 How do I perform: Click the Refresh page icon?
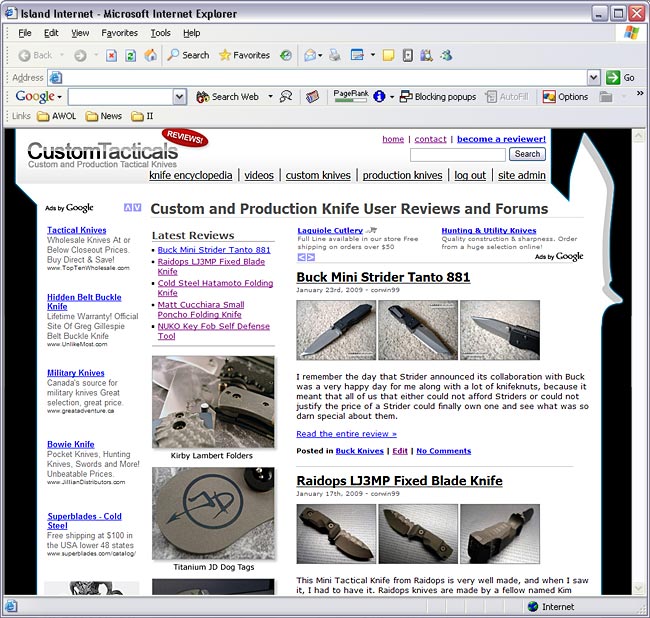click(131, 55)
